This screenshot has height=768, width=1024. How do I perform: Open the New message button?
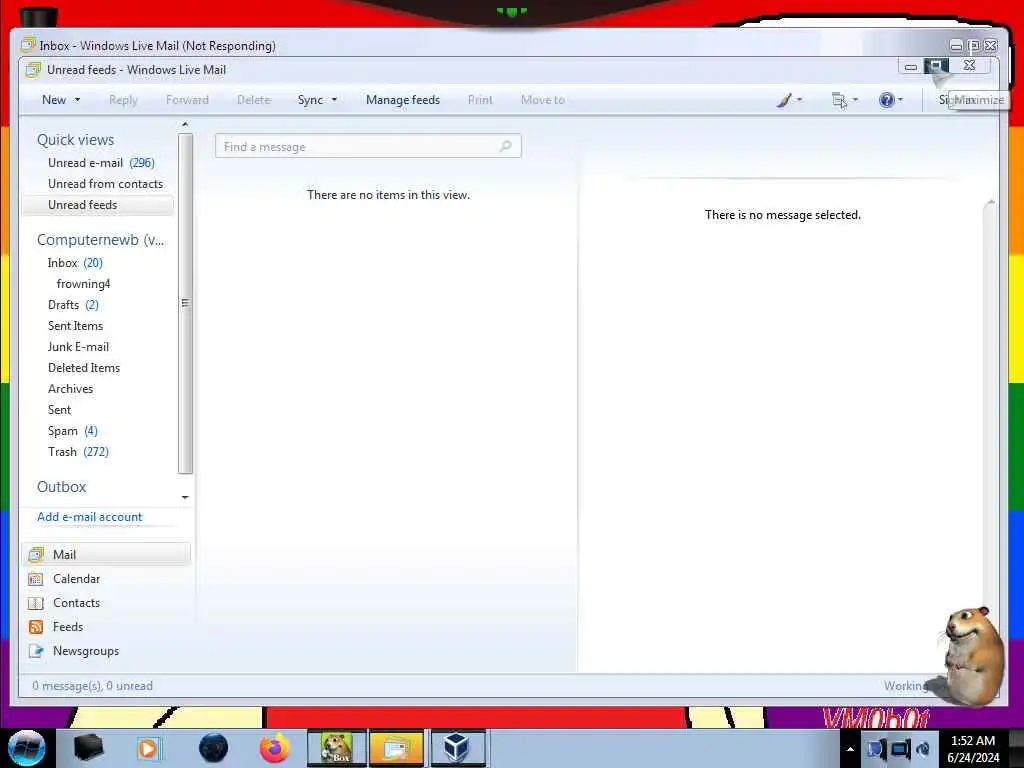click(x=54, y=100)
